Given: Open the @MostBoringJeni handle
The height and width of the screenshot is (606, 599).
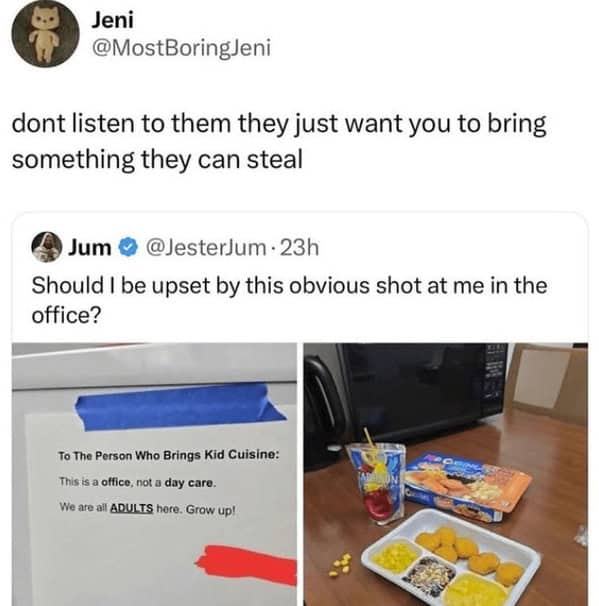Looking at the screenshot, I should [181, 48].
